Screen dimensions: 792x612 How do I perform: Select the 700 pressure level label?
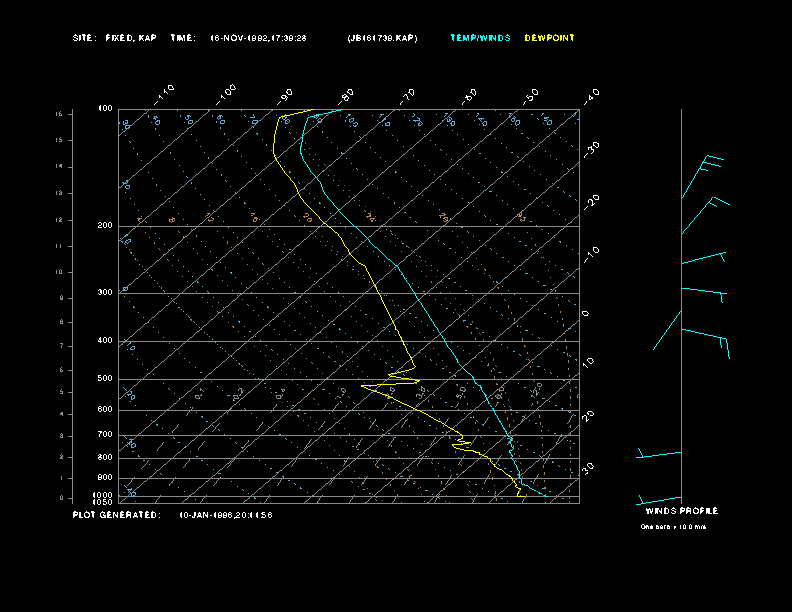point(105,435)
